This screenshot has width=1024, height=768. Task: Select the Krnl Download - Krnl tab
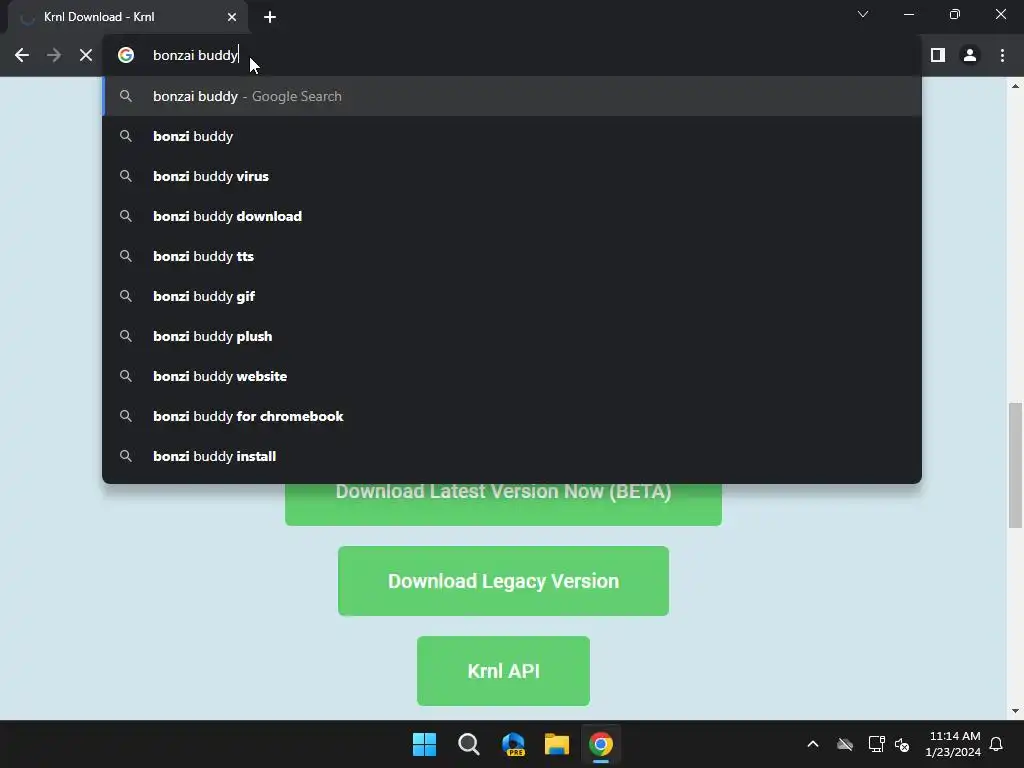127,17
